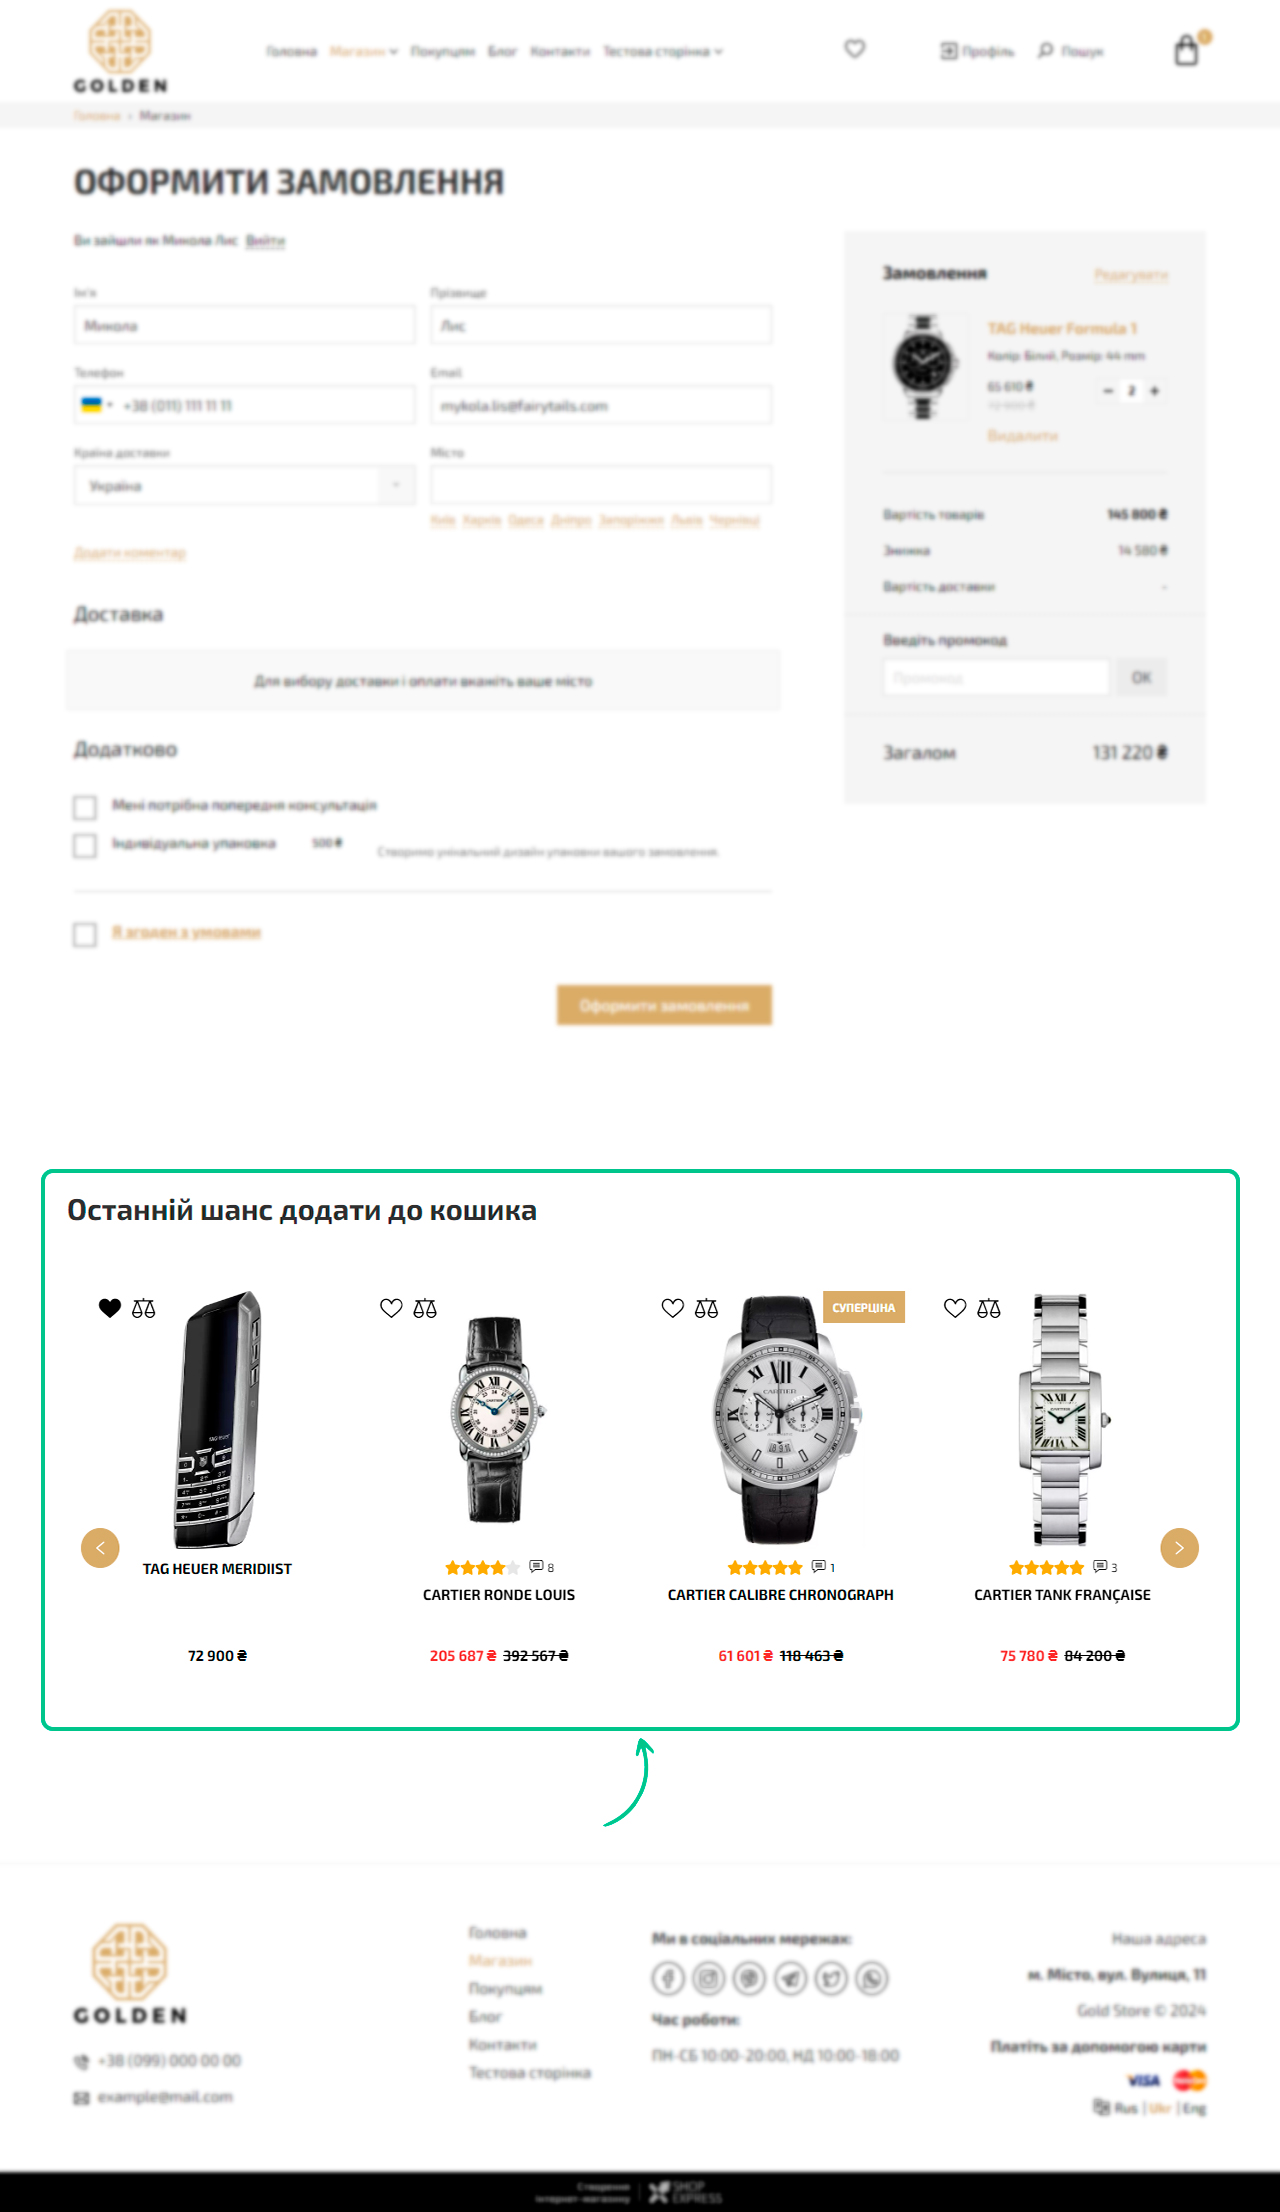The image size is (1280, 2212).
Task: Enable the individual packaging checkbox
Action: coord(85,846)
